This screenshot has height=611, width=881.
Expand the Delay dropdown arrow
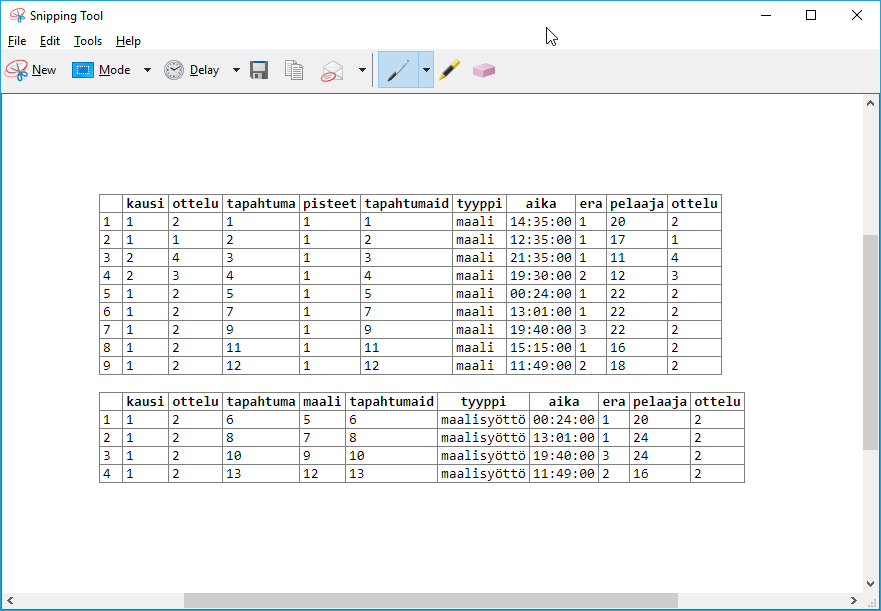click(236, 70)
